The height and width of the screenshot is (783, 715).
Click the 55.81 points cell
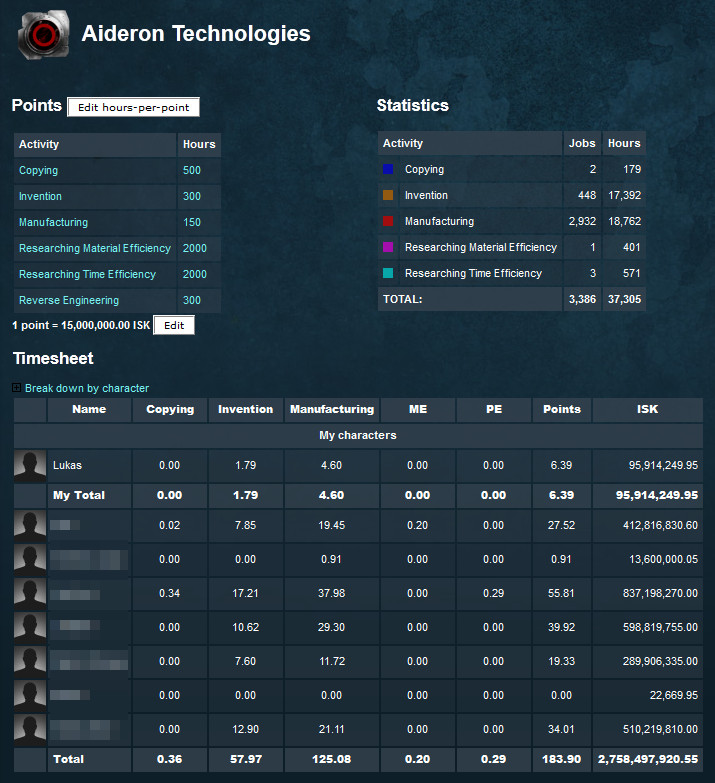562,593
